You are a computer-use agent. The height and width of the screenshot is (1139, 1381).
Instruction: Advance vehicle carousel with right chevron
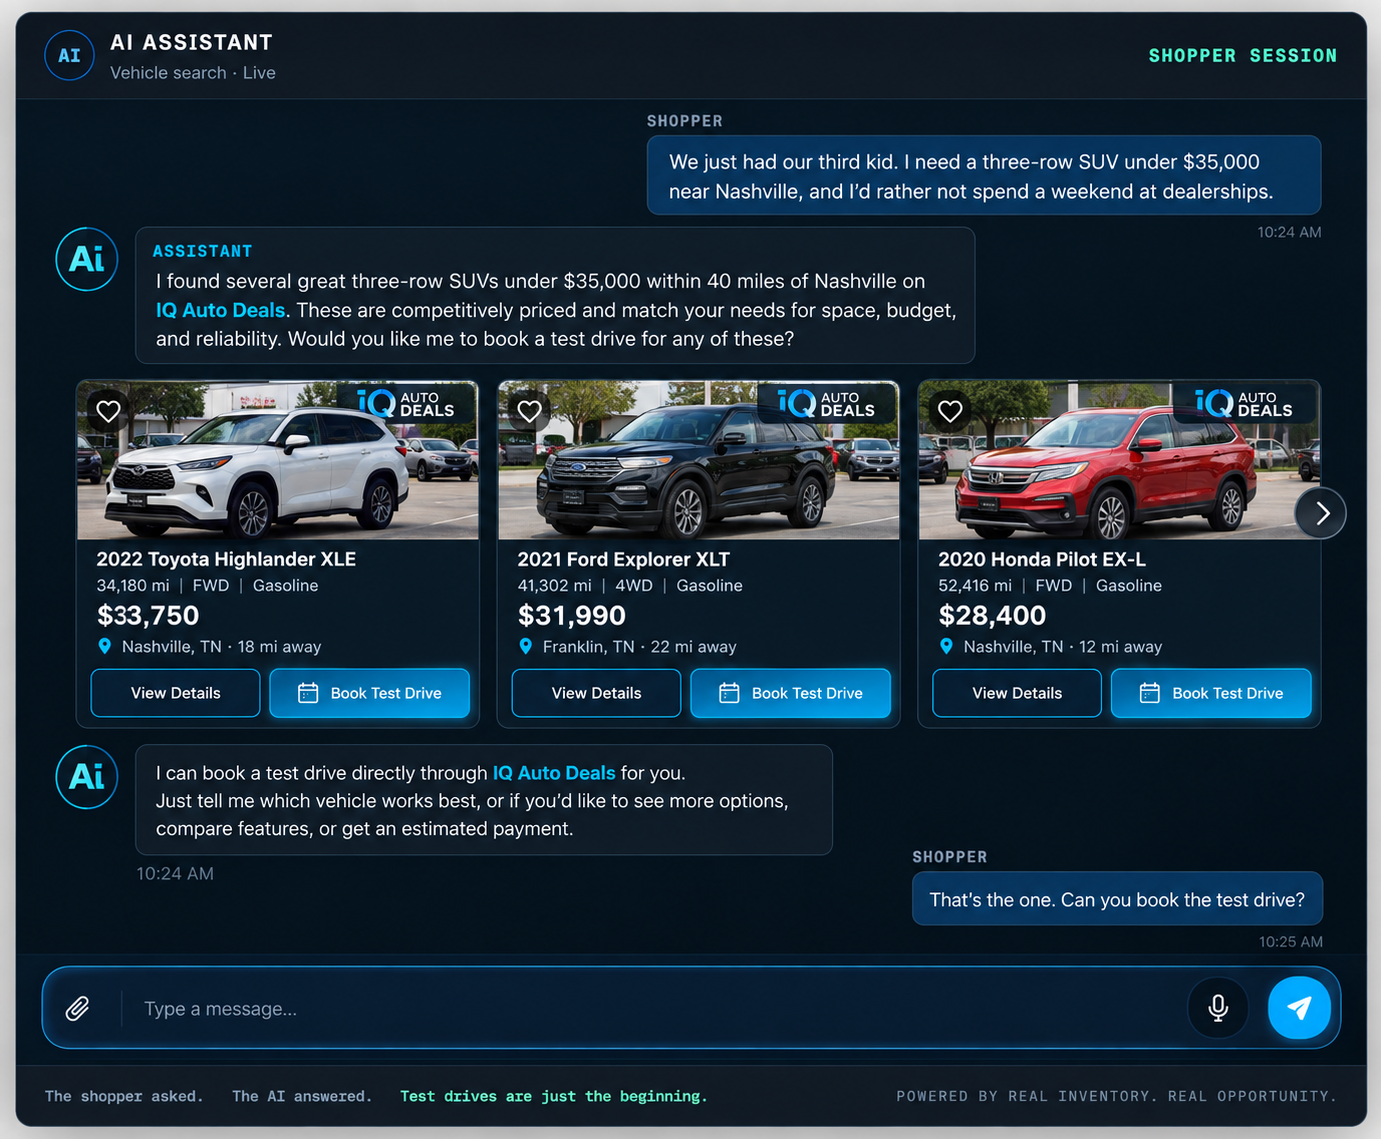1321,513
